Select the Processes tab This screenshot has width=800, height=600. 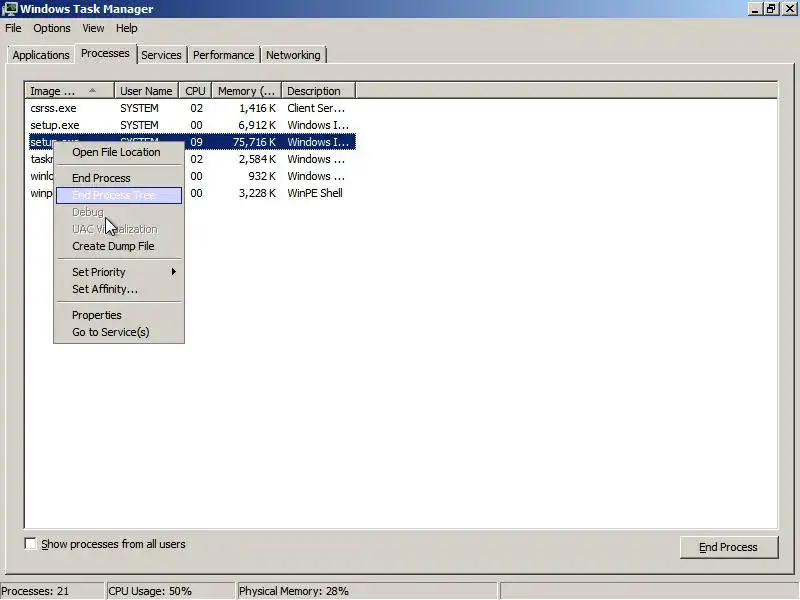(105, 54)
